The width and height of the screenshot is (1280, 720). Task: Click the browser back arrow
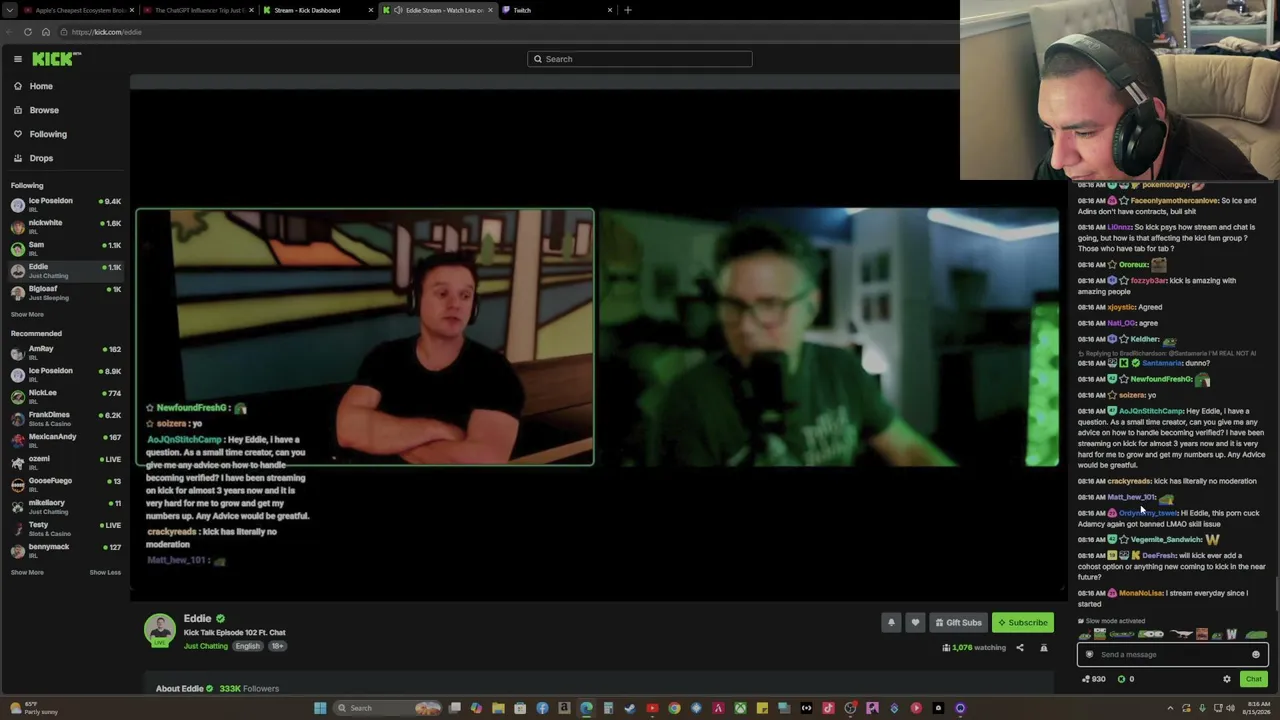tap(11, 32)
